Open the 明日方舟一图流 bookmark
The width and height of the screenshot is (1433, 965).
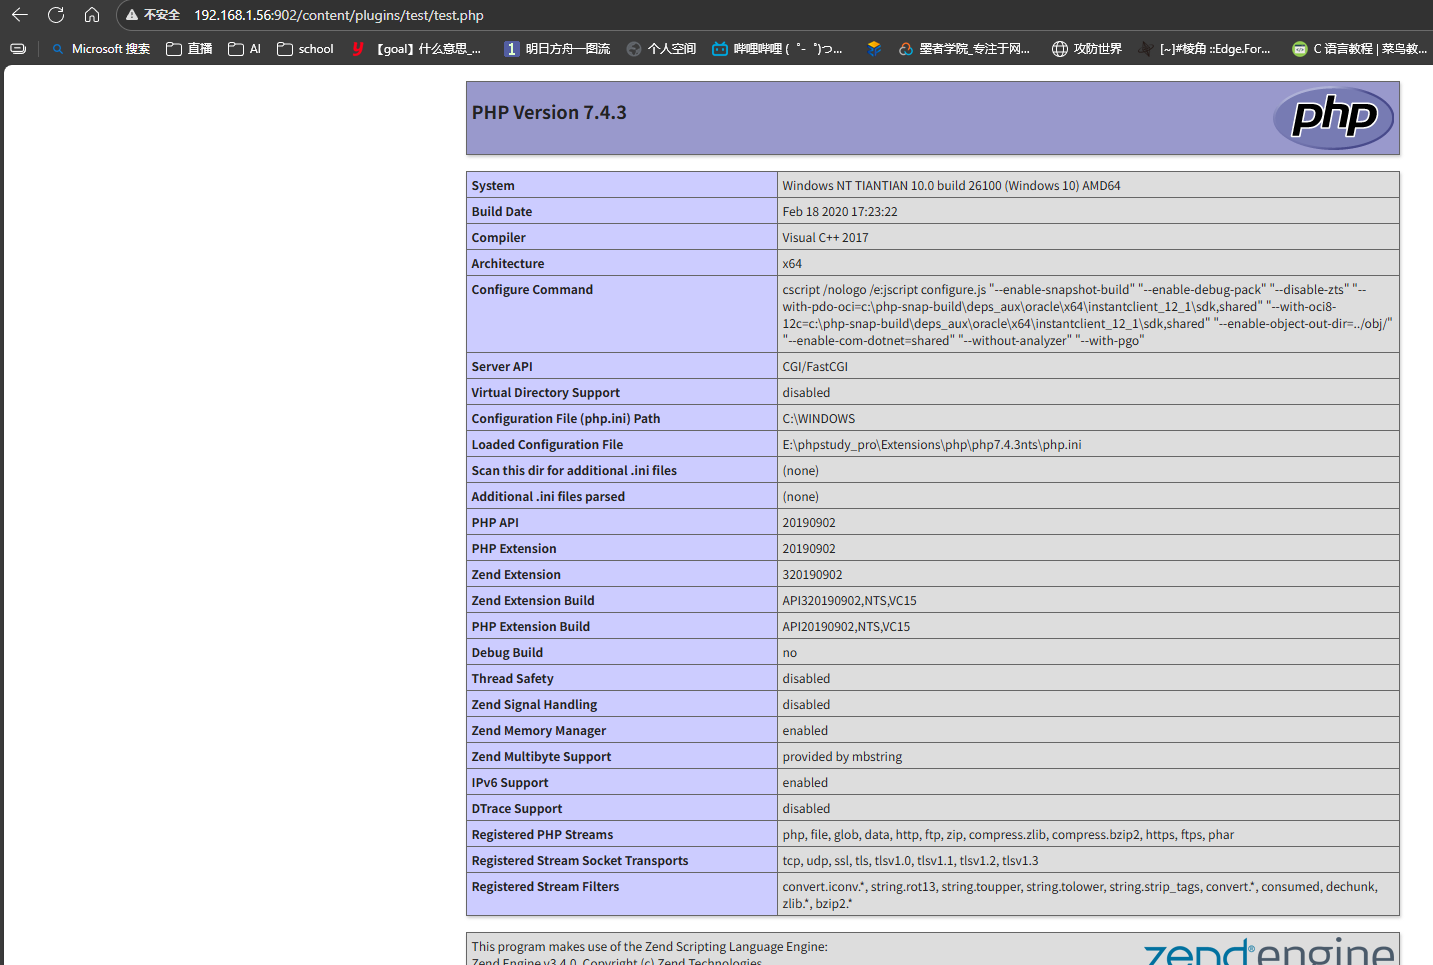tap(557, 48)
